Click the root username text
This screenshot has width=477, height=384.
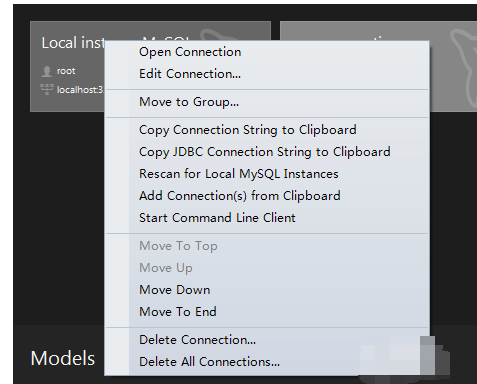[66, 71]
